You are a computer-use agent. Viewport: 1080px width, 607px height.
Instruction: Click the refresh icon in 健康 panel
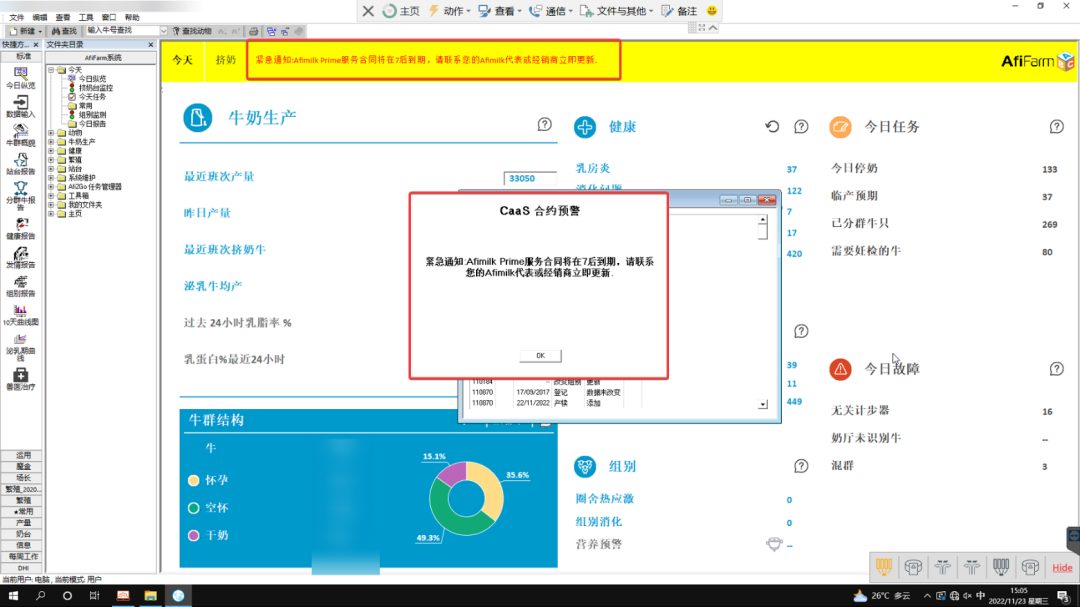(772, 127)
